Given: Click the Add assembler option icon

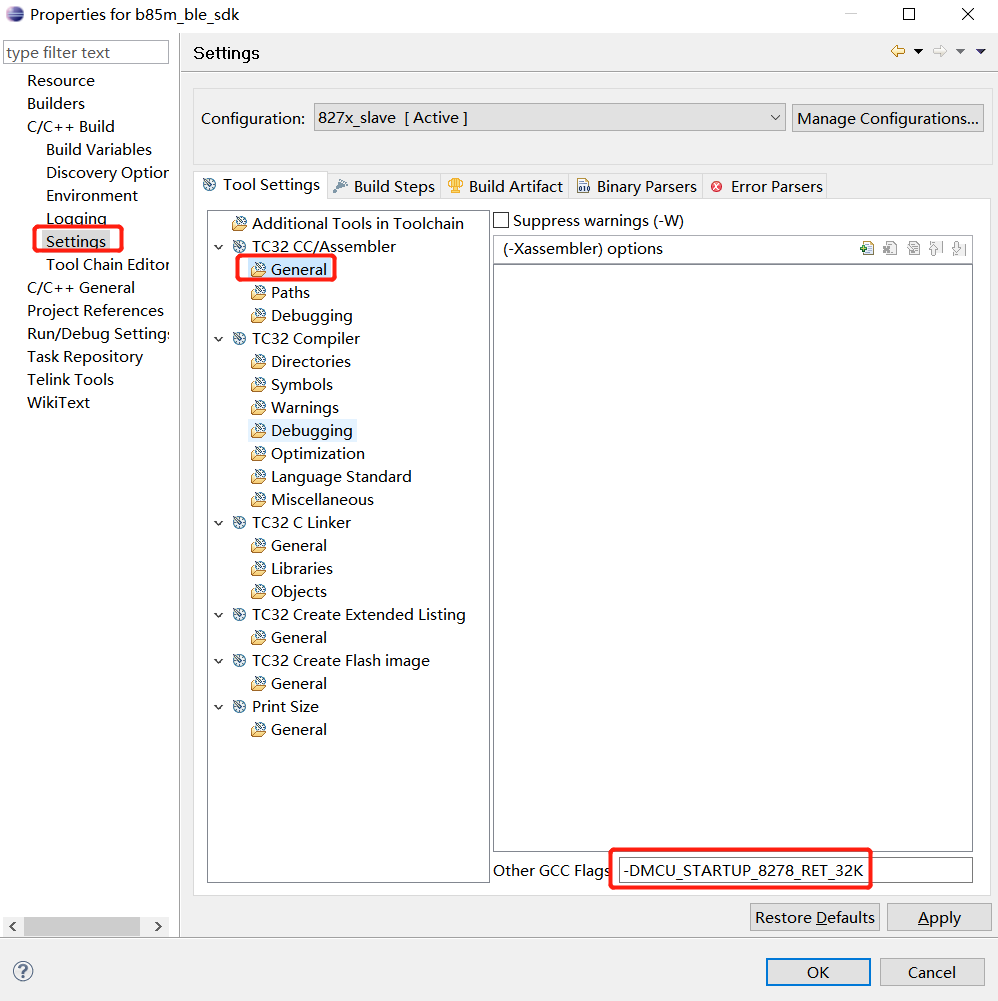Looking at the screenshot, I should pyautogui.click(x=867, y=249).
